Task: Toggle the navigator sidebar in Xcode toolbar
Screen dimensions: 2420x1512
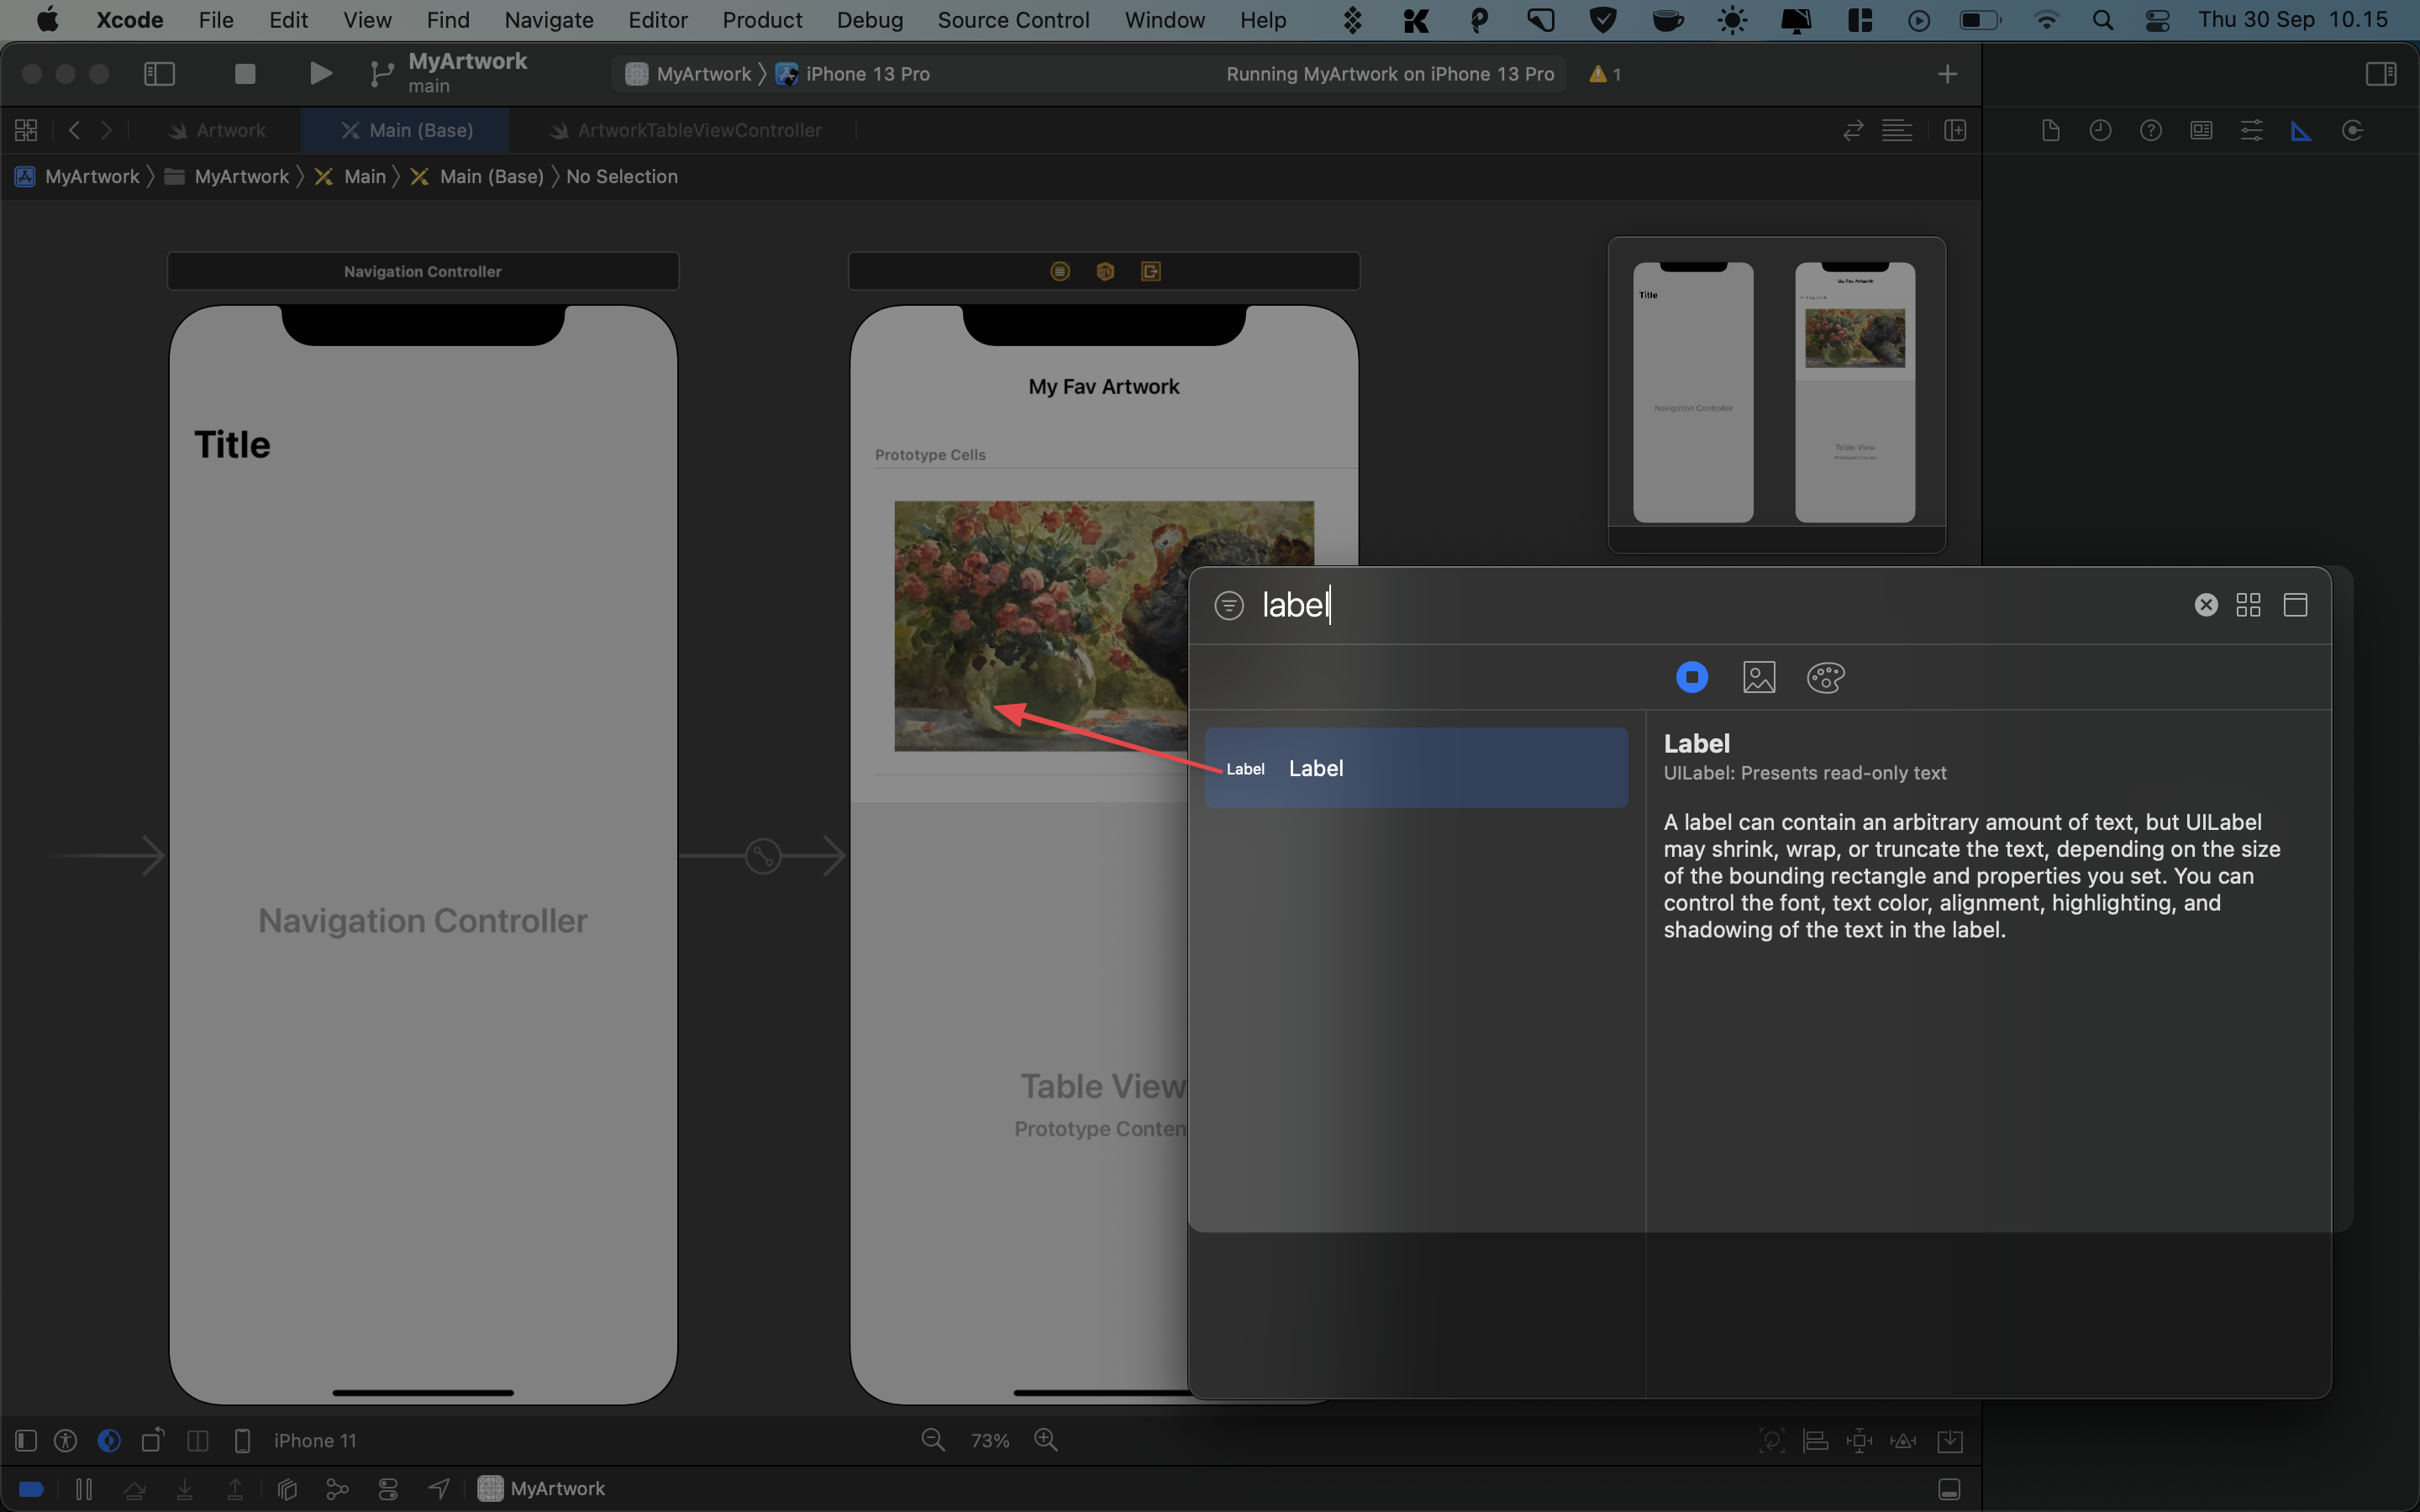Action: pos(160,74)
